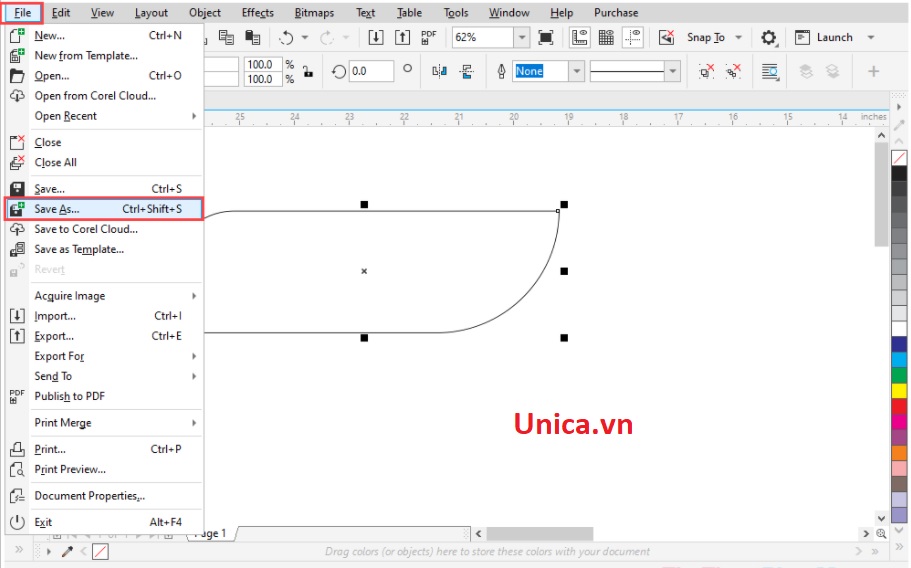Expand the Undo history dropdown arrow
Viewport: 911px width, 568px height.
tap(304, 38)
